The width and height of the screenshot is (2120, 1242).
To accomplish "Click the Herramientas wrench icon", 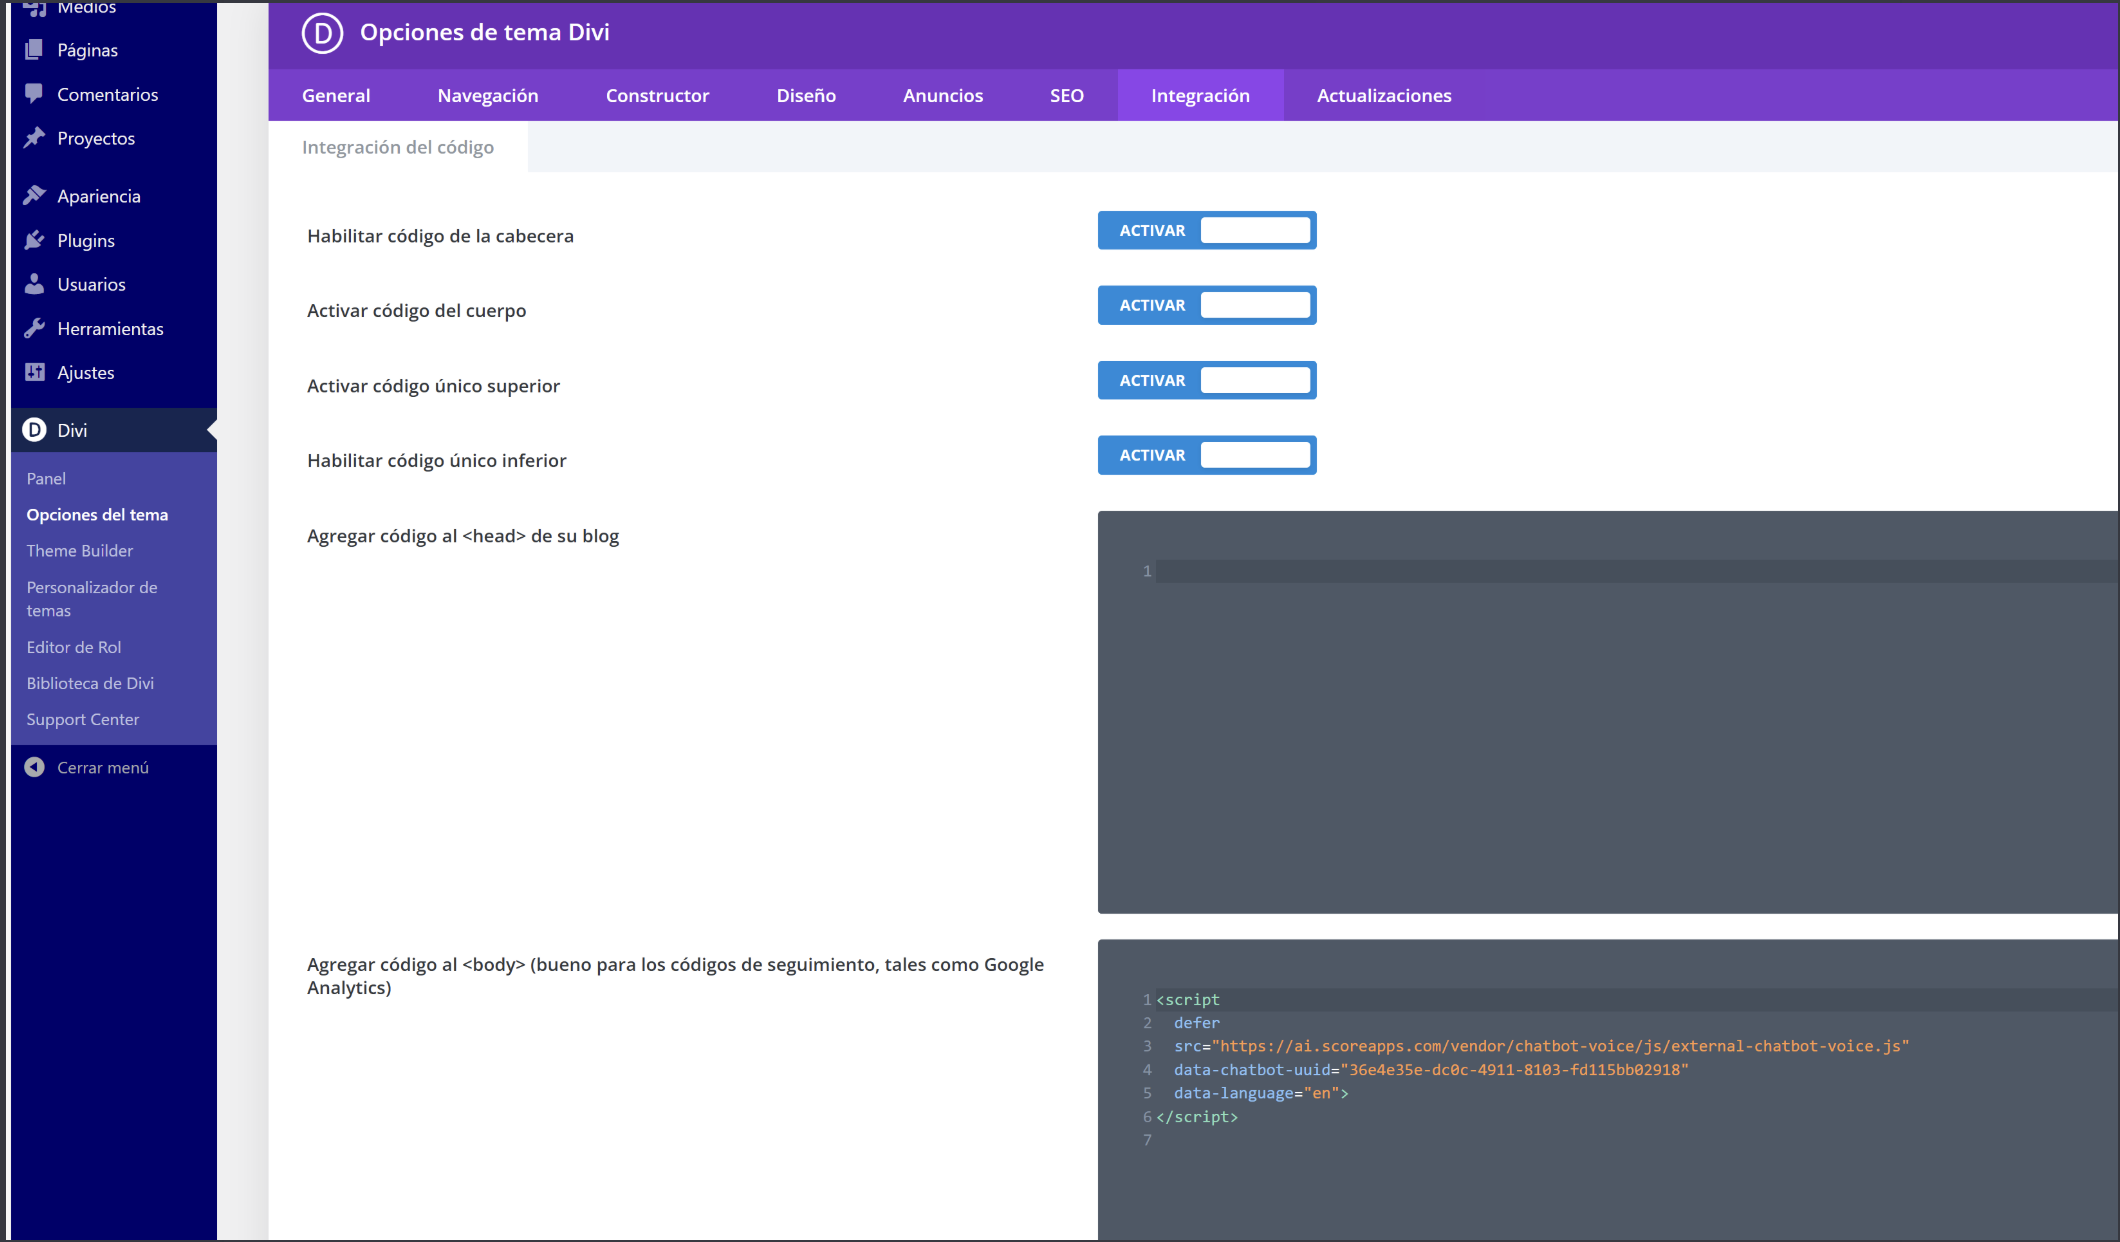I will point(34,328).
